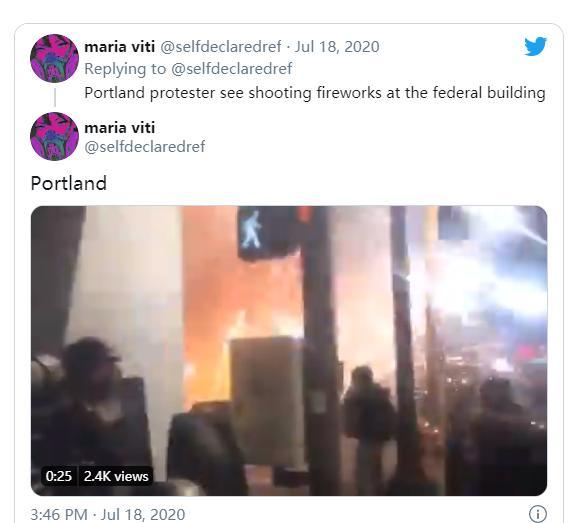The height and width of the screenshot is (523, 574).
Task: Open the Jul 18, 2020 date in the header
Action: (337, 47)
